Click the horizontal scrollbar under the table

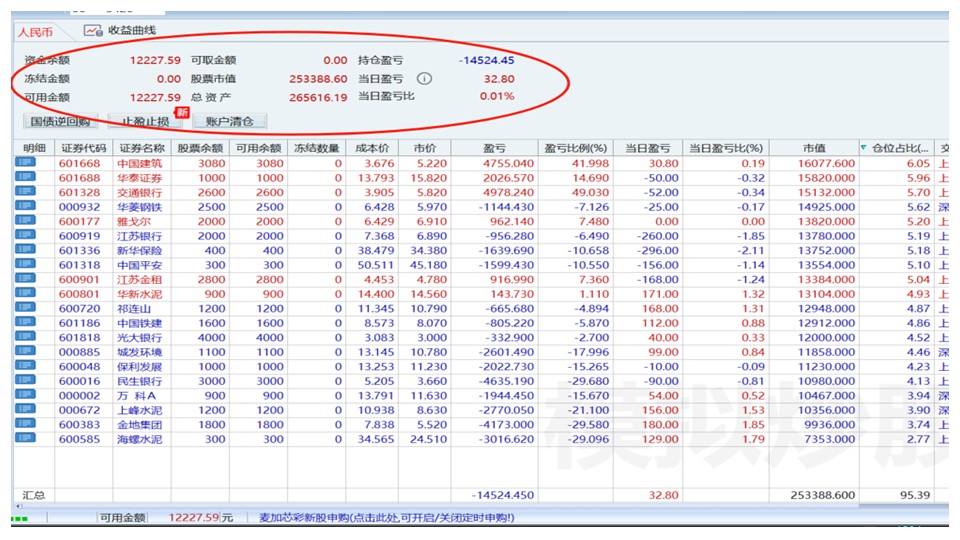(438, 507)
